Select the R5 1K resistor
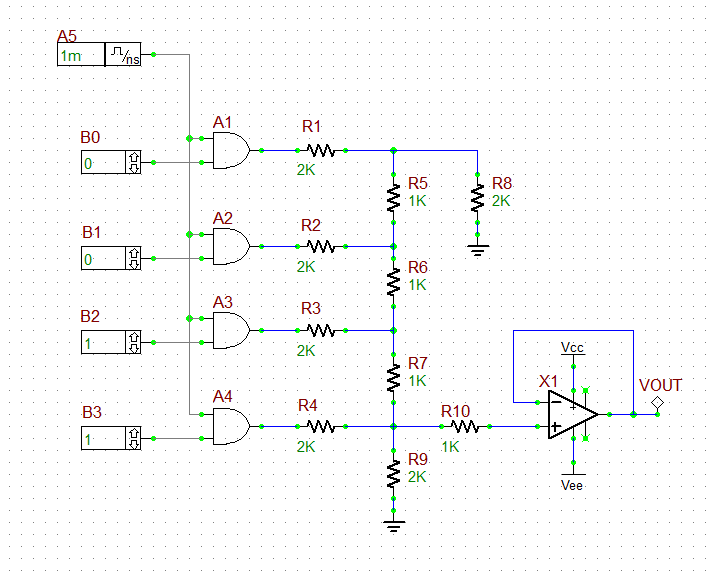The height and width of the screenshot is (581, 716). [x=394, y=199]
